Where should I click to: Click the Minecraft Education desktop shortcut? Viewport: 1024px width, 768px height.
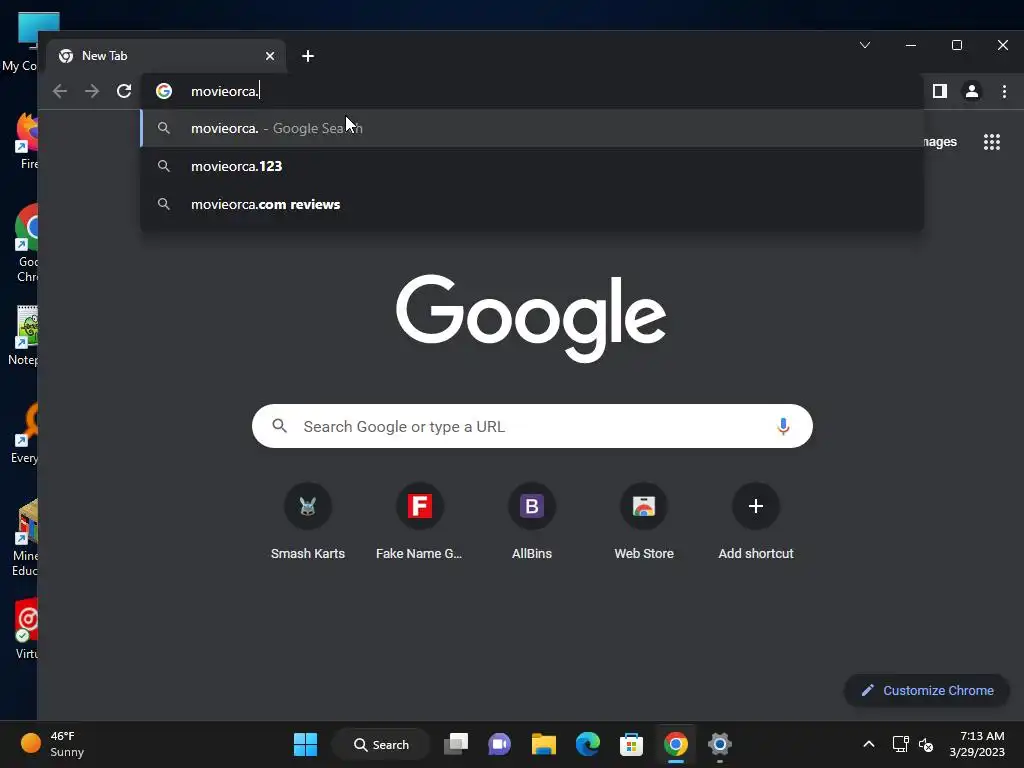click(x=26, y=538)
